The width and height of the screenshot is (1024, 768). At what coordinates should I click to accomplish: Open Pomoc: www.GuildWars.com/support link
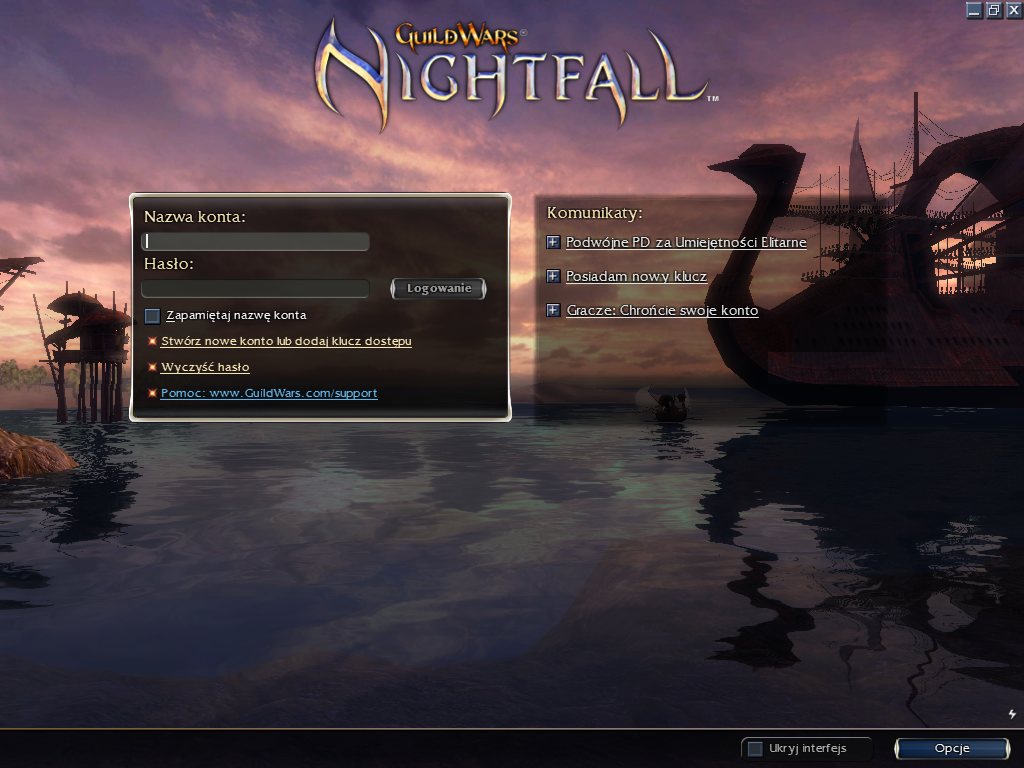point(269,393)
